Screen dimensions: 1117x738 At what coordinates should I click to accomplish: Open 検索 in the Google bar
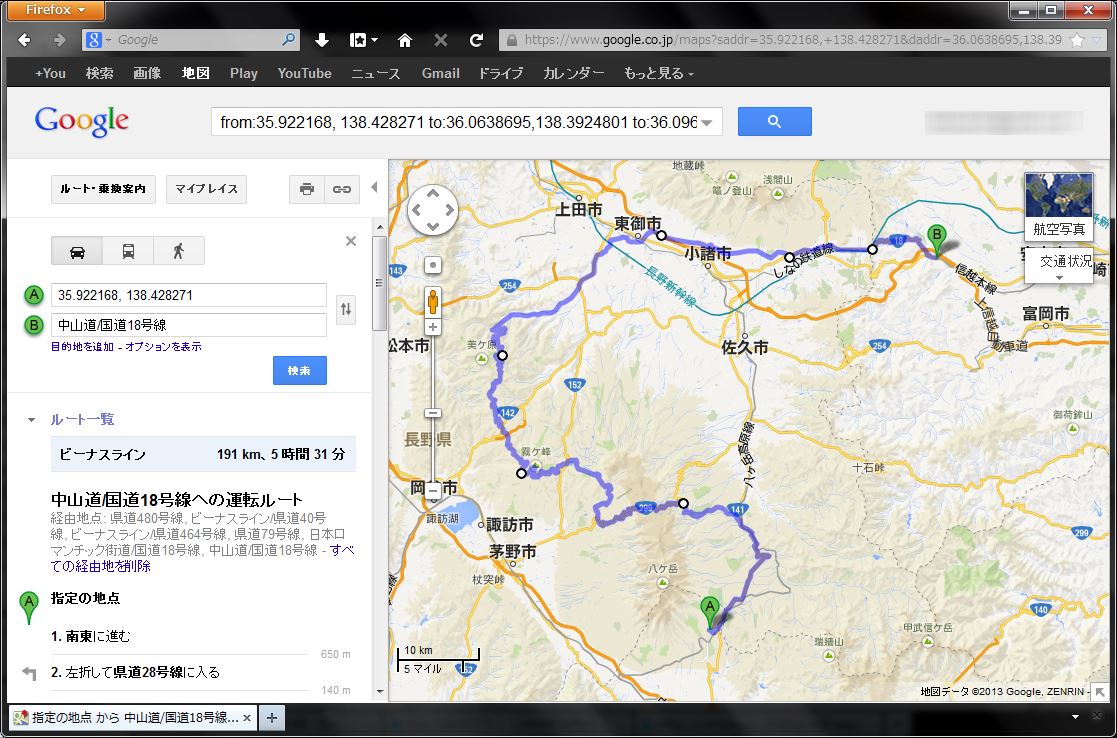(100, 73)
